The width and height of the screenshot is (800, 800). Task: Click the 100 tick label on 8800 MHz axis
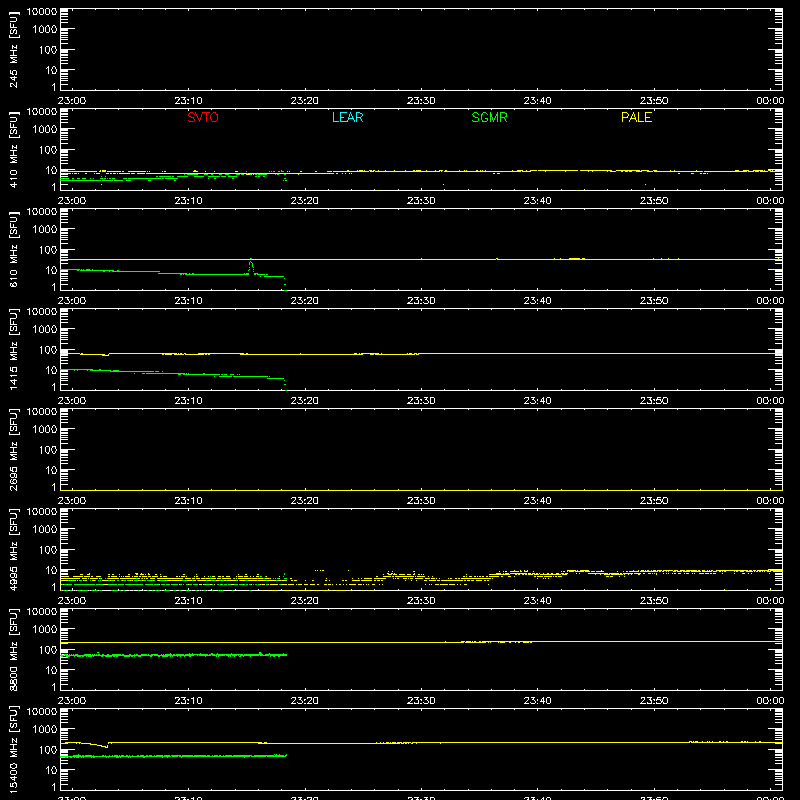pyautogui.click(x=48, y=650)
